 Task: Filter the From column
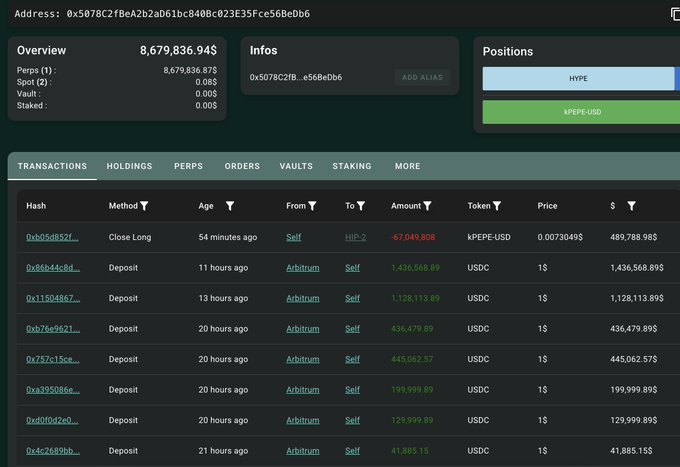click(312, 206)
